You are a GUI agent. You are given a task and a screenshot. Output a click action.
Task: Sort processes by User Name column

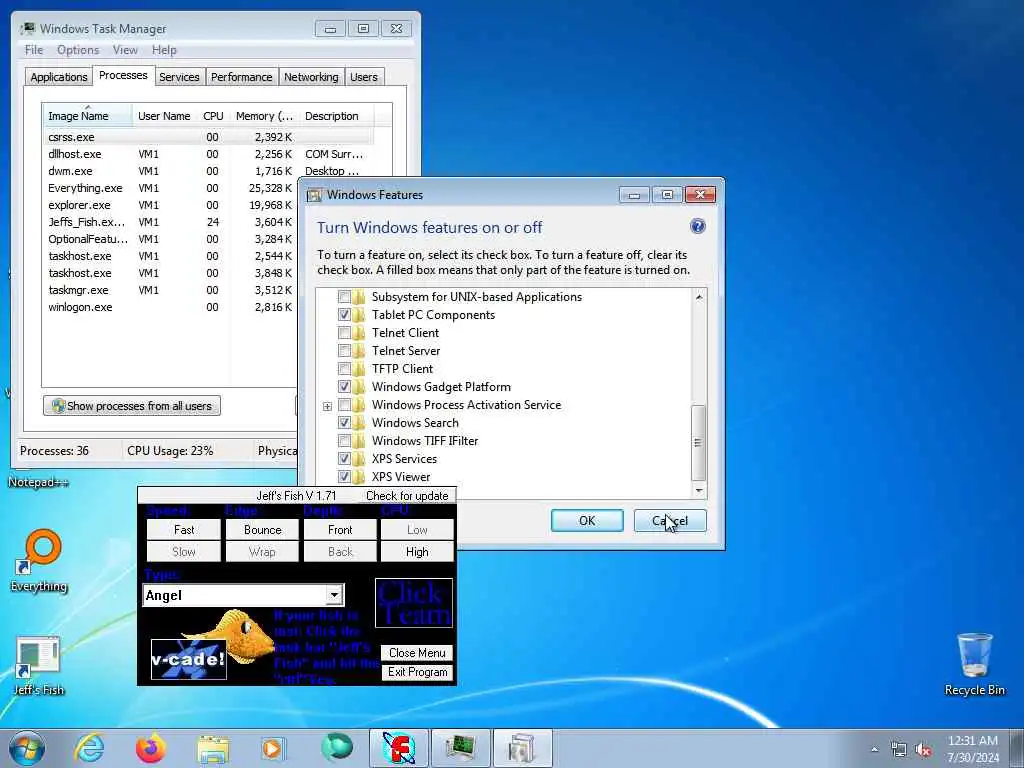(x=164, y=116)
